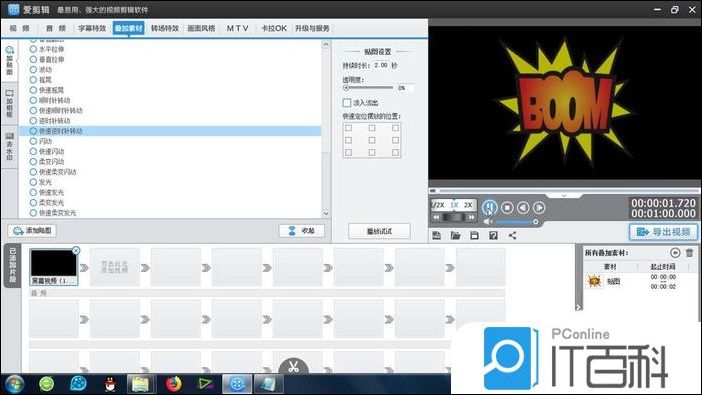This screenshot has width=702, height=395.
Task: Tick the center checkbox in the placement grid
Action: point(372,140)
